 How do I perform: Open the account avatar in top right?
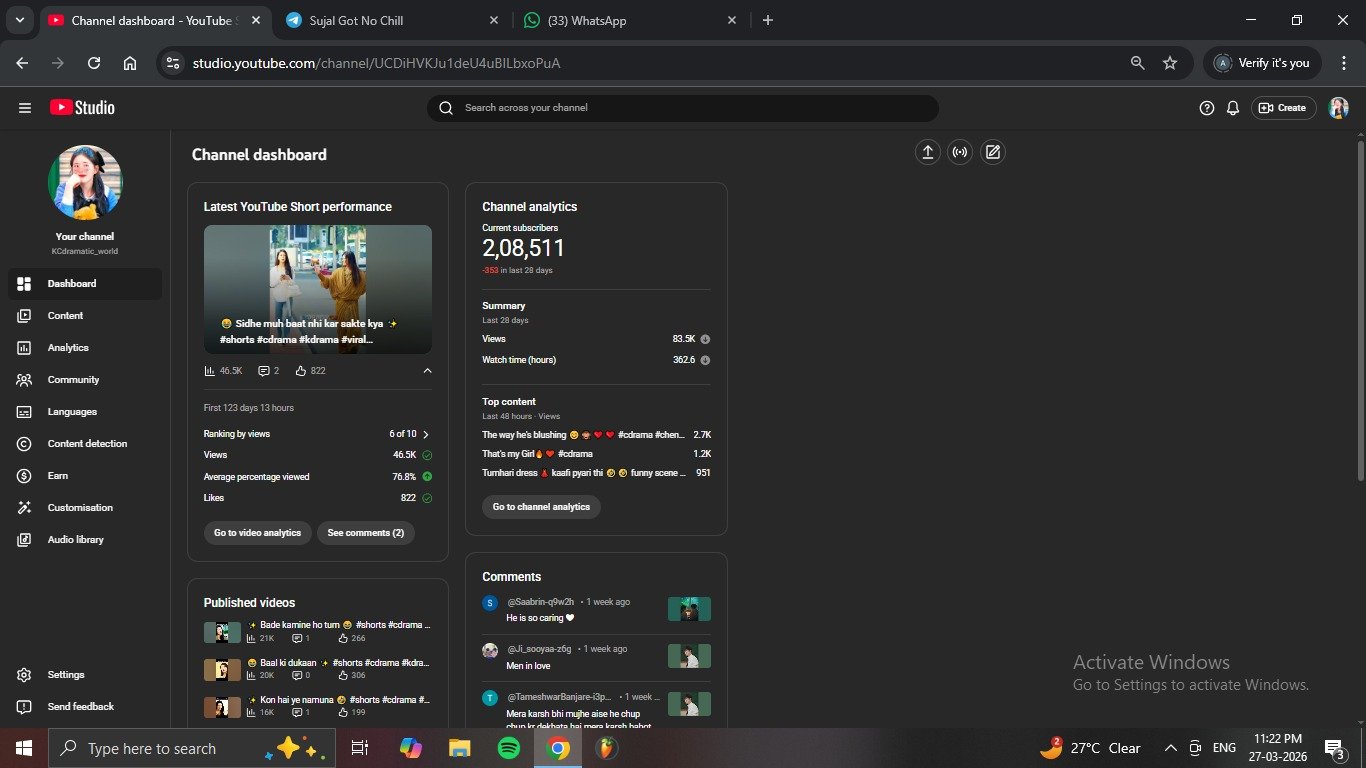[1338, 108]
